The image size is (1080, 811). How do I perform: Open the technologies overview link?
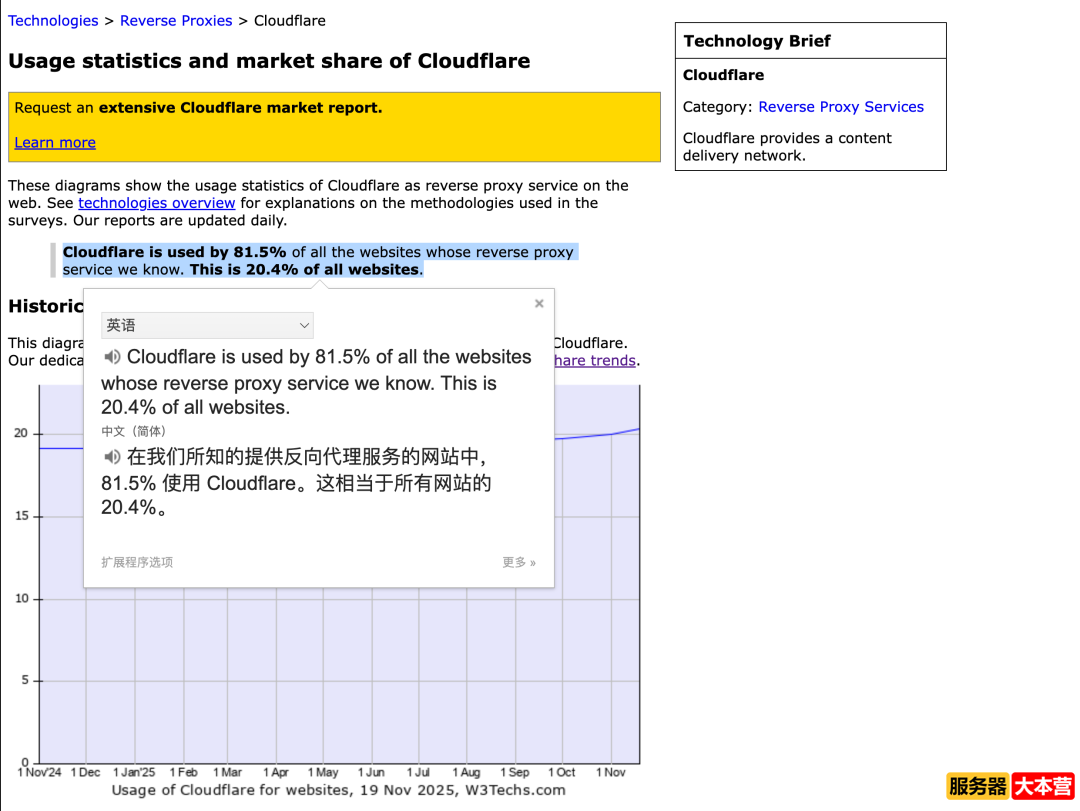coord(156,203)
